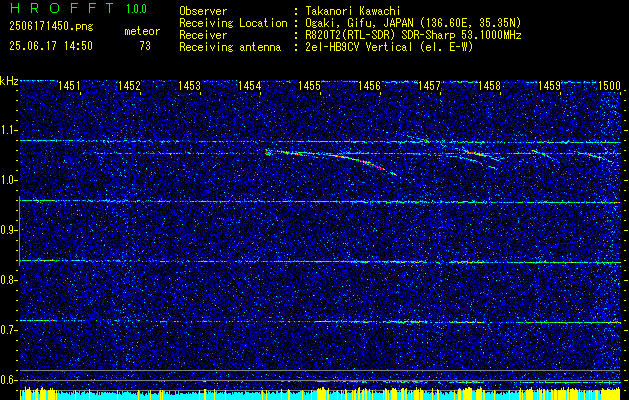Click the 1.0 kHz axis label

point(8,180)
